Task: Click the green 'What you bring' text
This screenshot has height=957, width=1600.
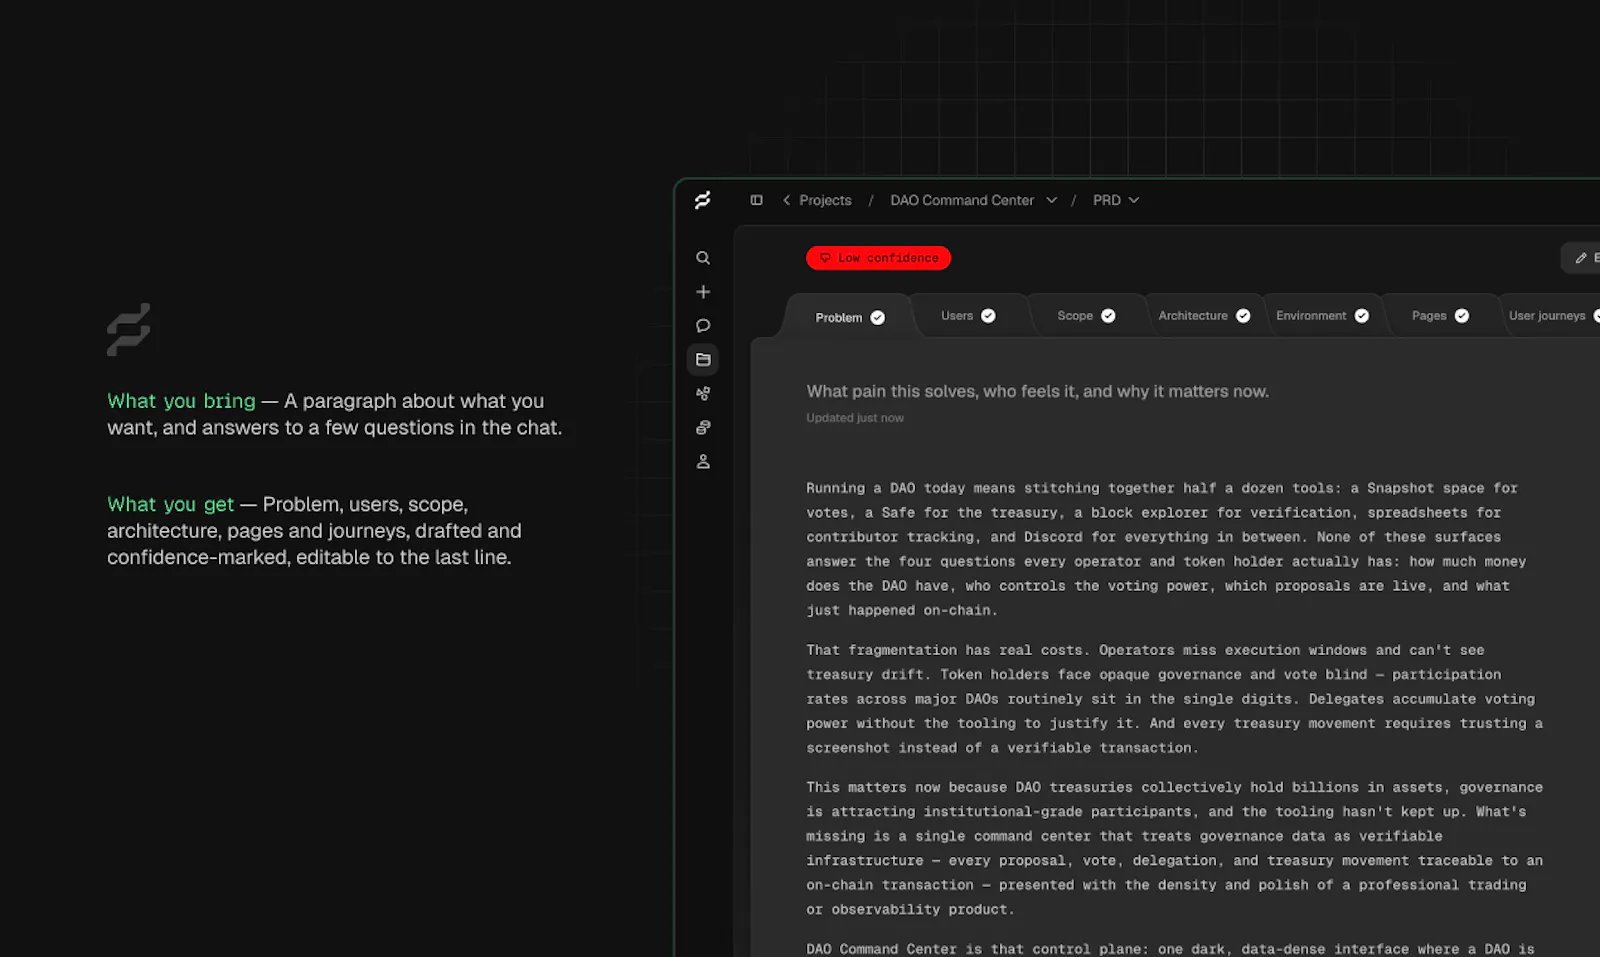Action: 181,401
